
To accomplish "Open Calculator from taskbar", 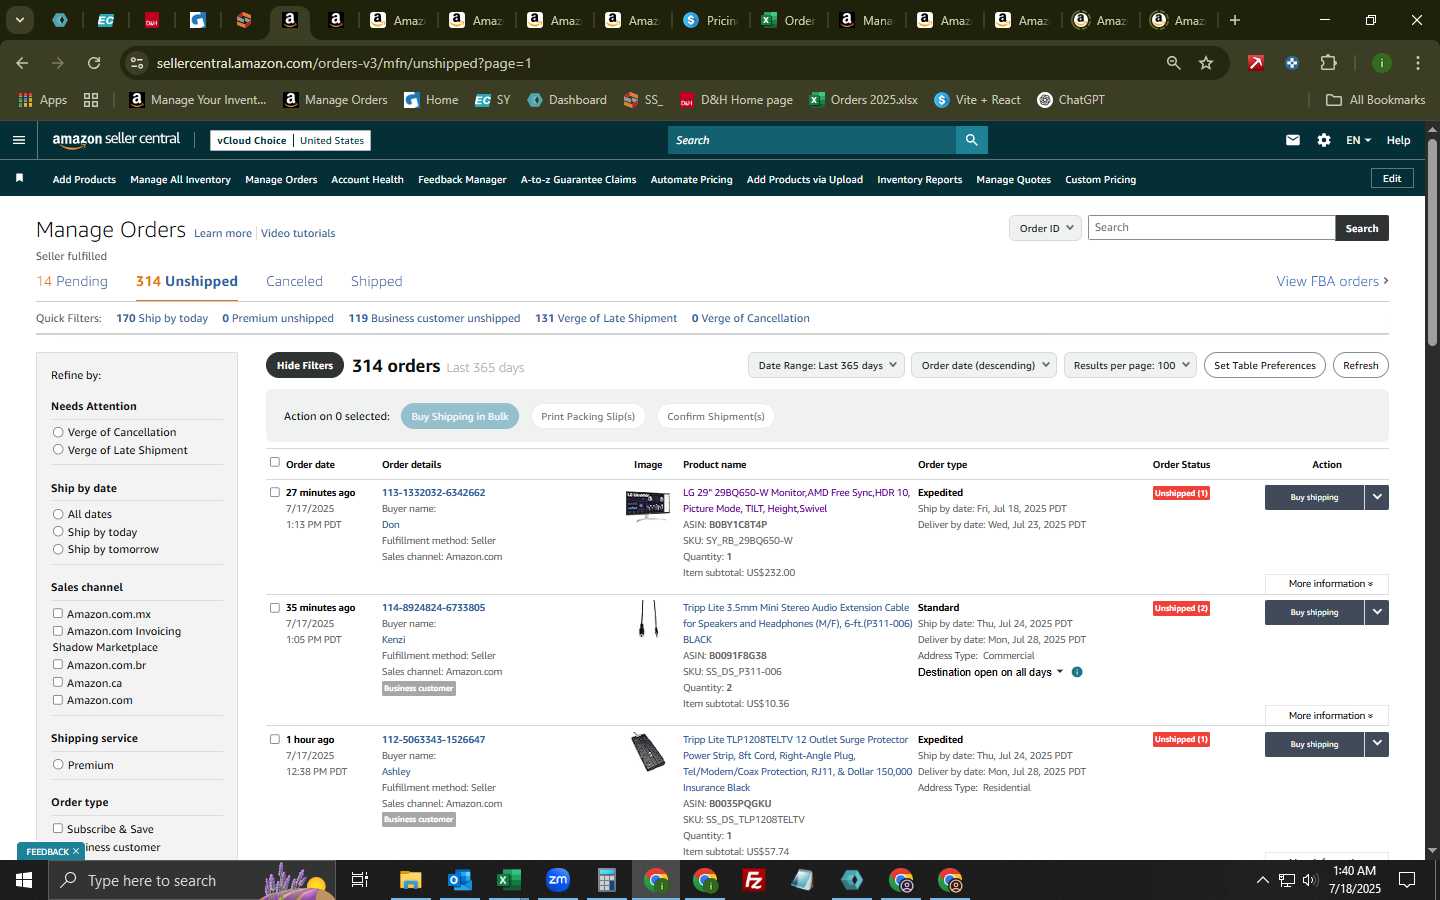I will (606, 880).
